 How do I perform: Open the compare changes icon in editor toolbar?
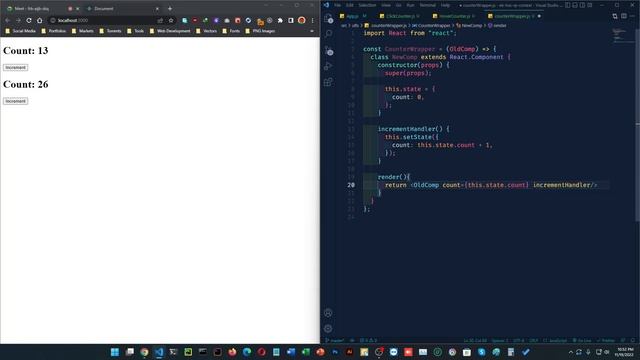pyautogui.click(x=615, y=16)
